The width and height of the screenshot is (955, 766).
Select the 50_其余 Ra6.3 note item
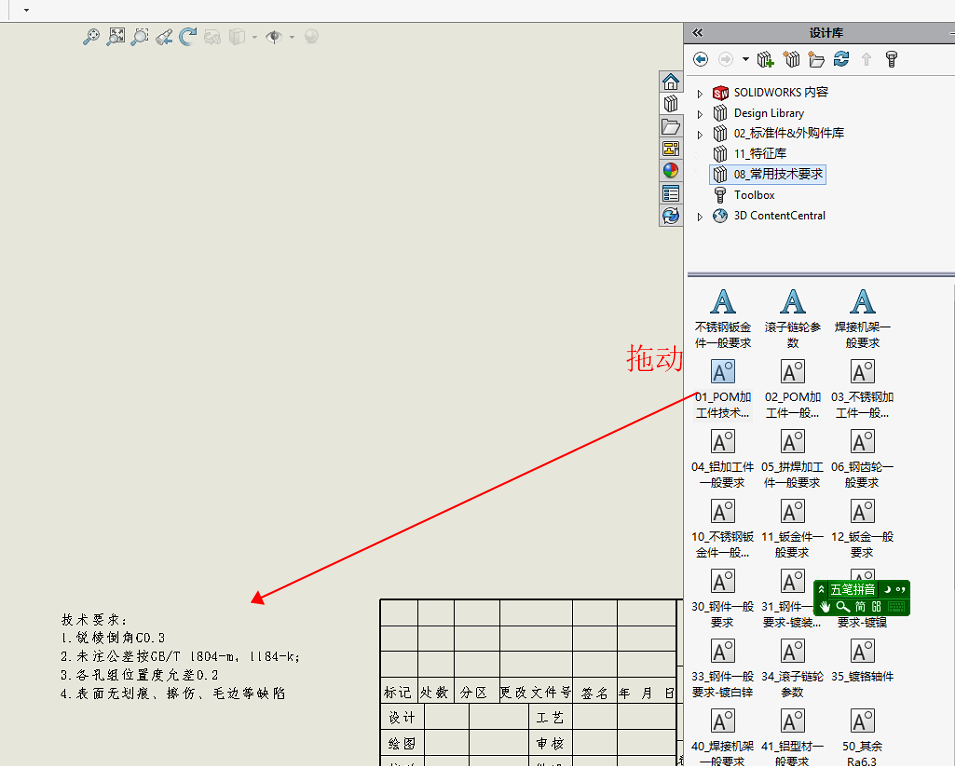coord(862,737)
